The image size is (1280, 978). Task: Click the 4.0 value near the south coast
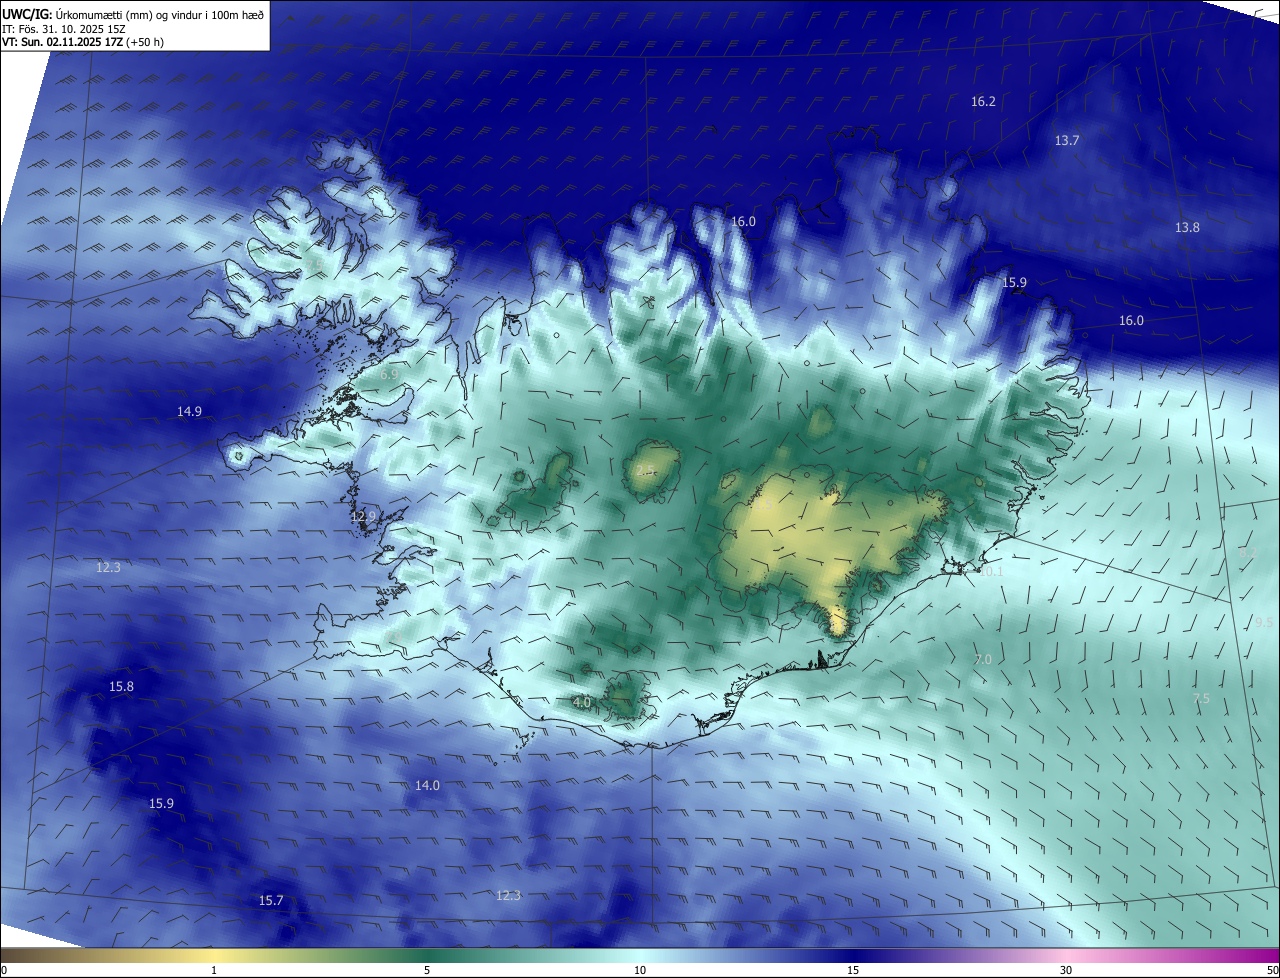(582, 703)
